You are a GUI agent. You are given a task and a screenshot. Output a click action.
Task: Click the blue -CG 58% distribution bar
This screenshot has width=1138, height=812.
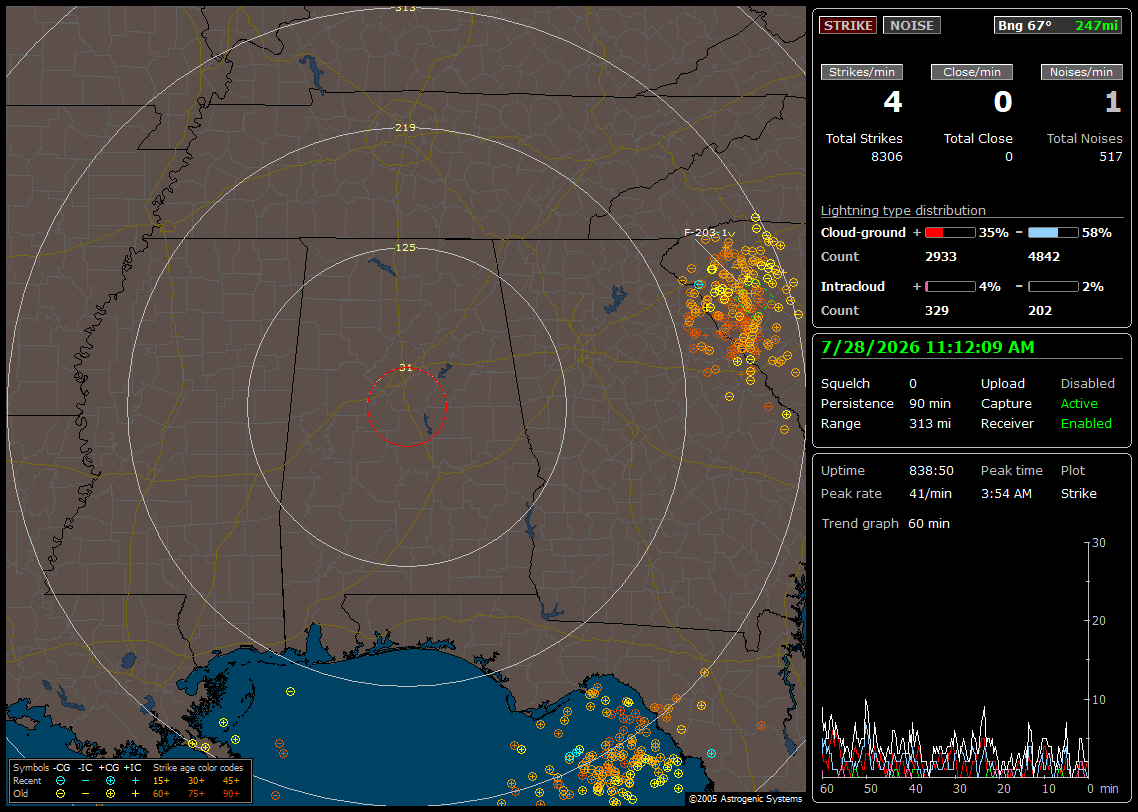[1053, 233]
